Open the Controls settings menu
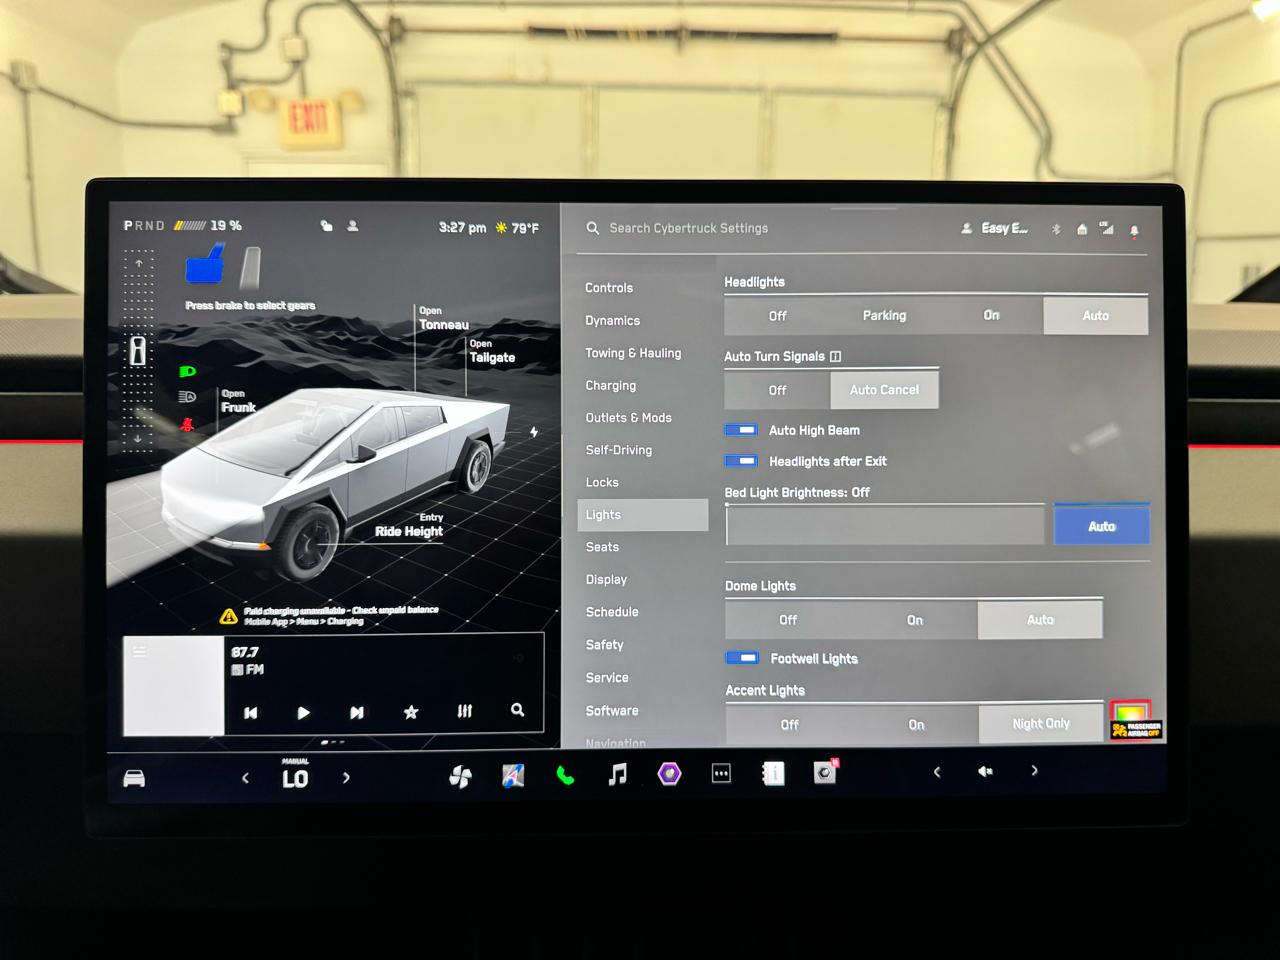The width and height of the screenshot is (1280, 960). tap(609, 288)
